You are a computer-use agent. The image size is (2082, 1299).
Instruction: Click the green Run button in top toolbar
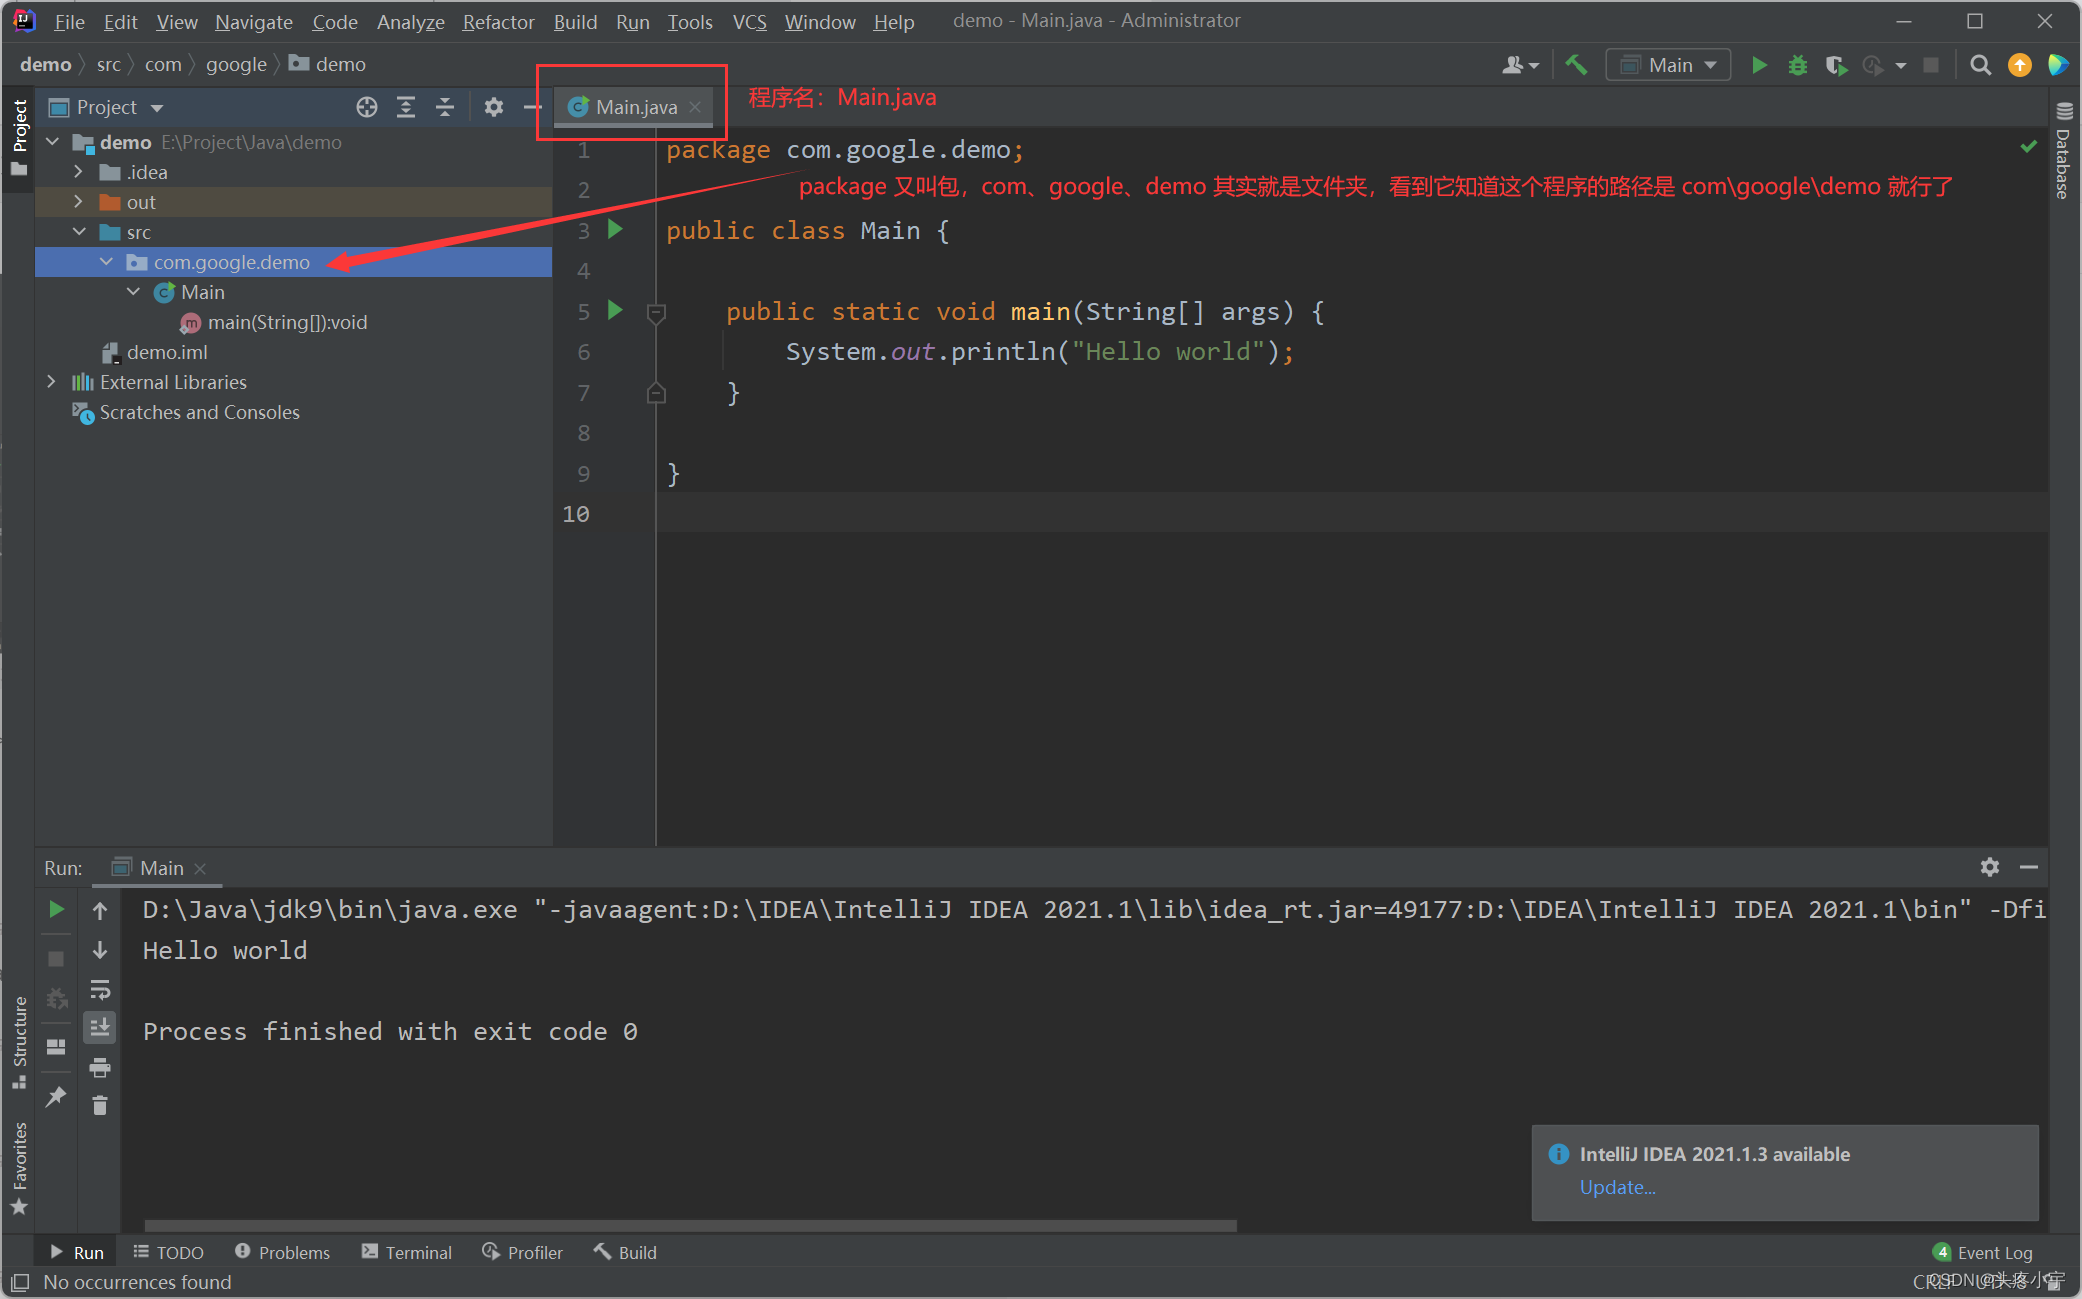1759,65
